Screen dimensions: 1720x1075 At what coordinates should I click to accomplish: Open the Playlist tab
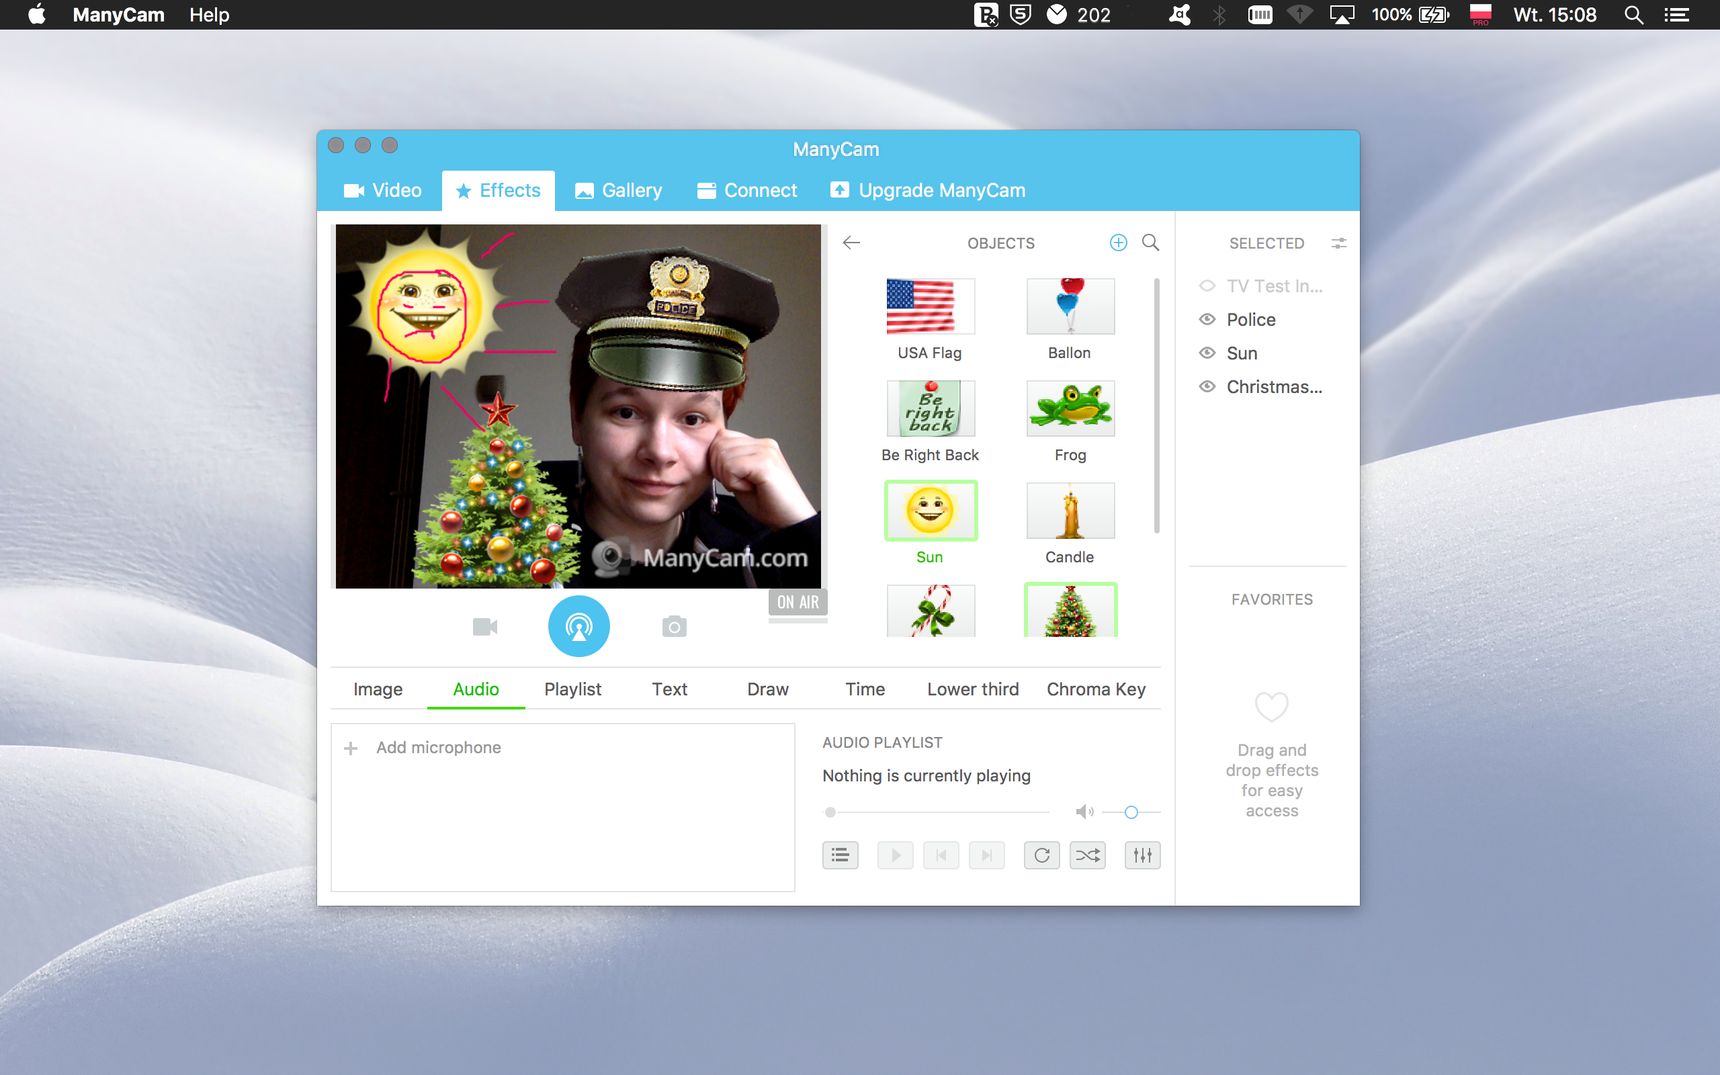(x=573, y=689)
